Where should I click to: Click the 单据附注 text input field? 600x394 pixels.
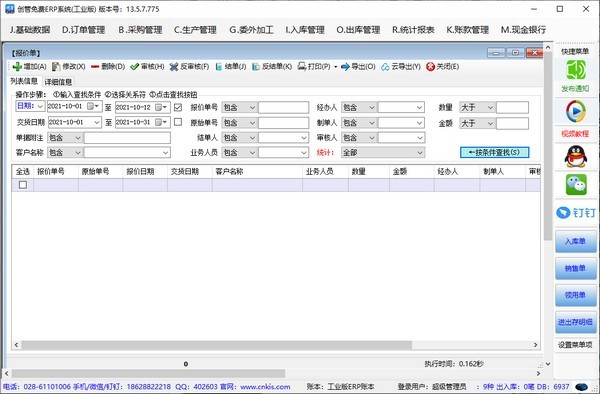coord(127,138)
